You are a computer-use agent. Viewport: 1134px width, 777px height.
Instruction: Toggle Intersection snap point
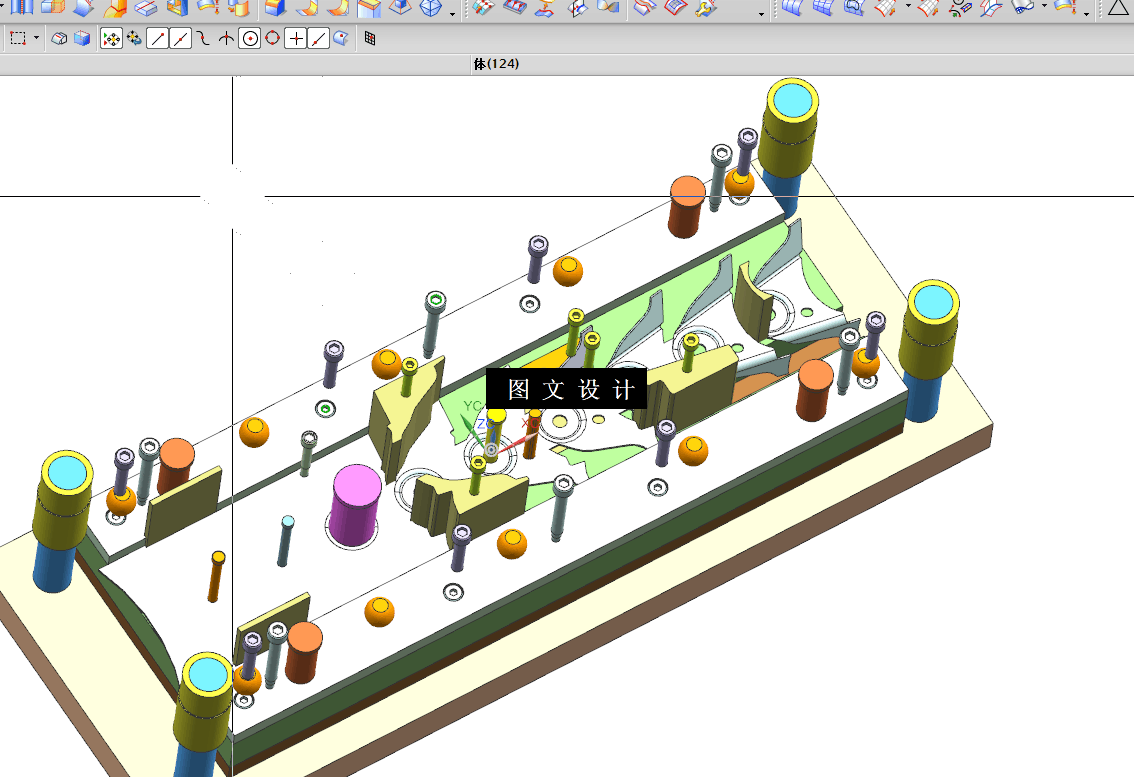(226, 38)
